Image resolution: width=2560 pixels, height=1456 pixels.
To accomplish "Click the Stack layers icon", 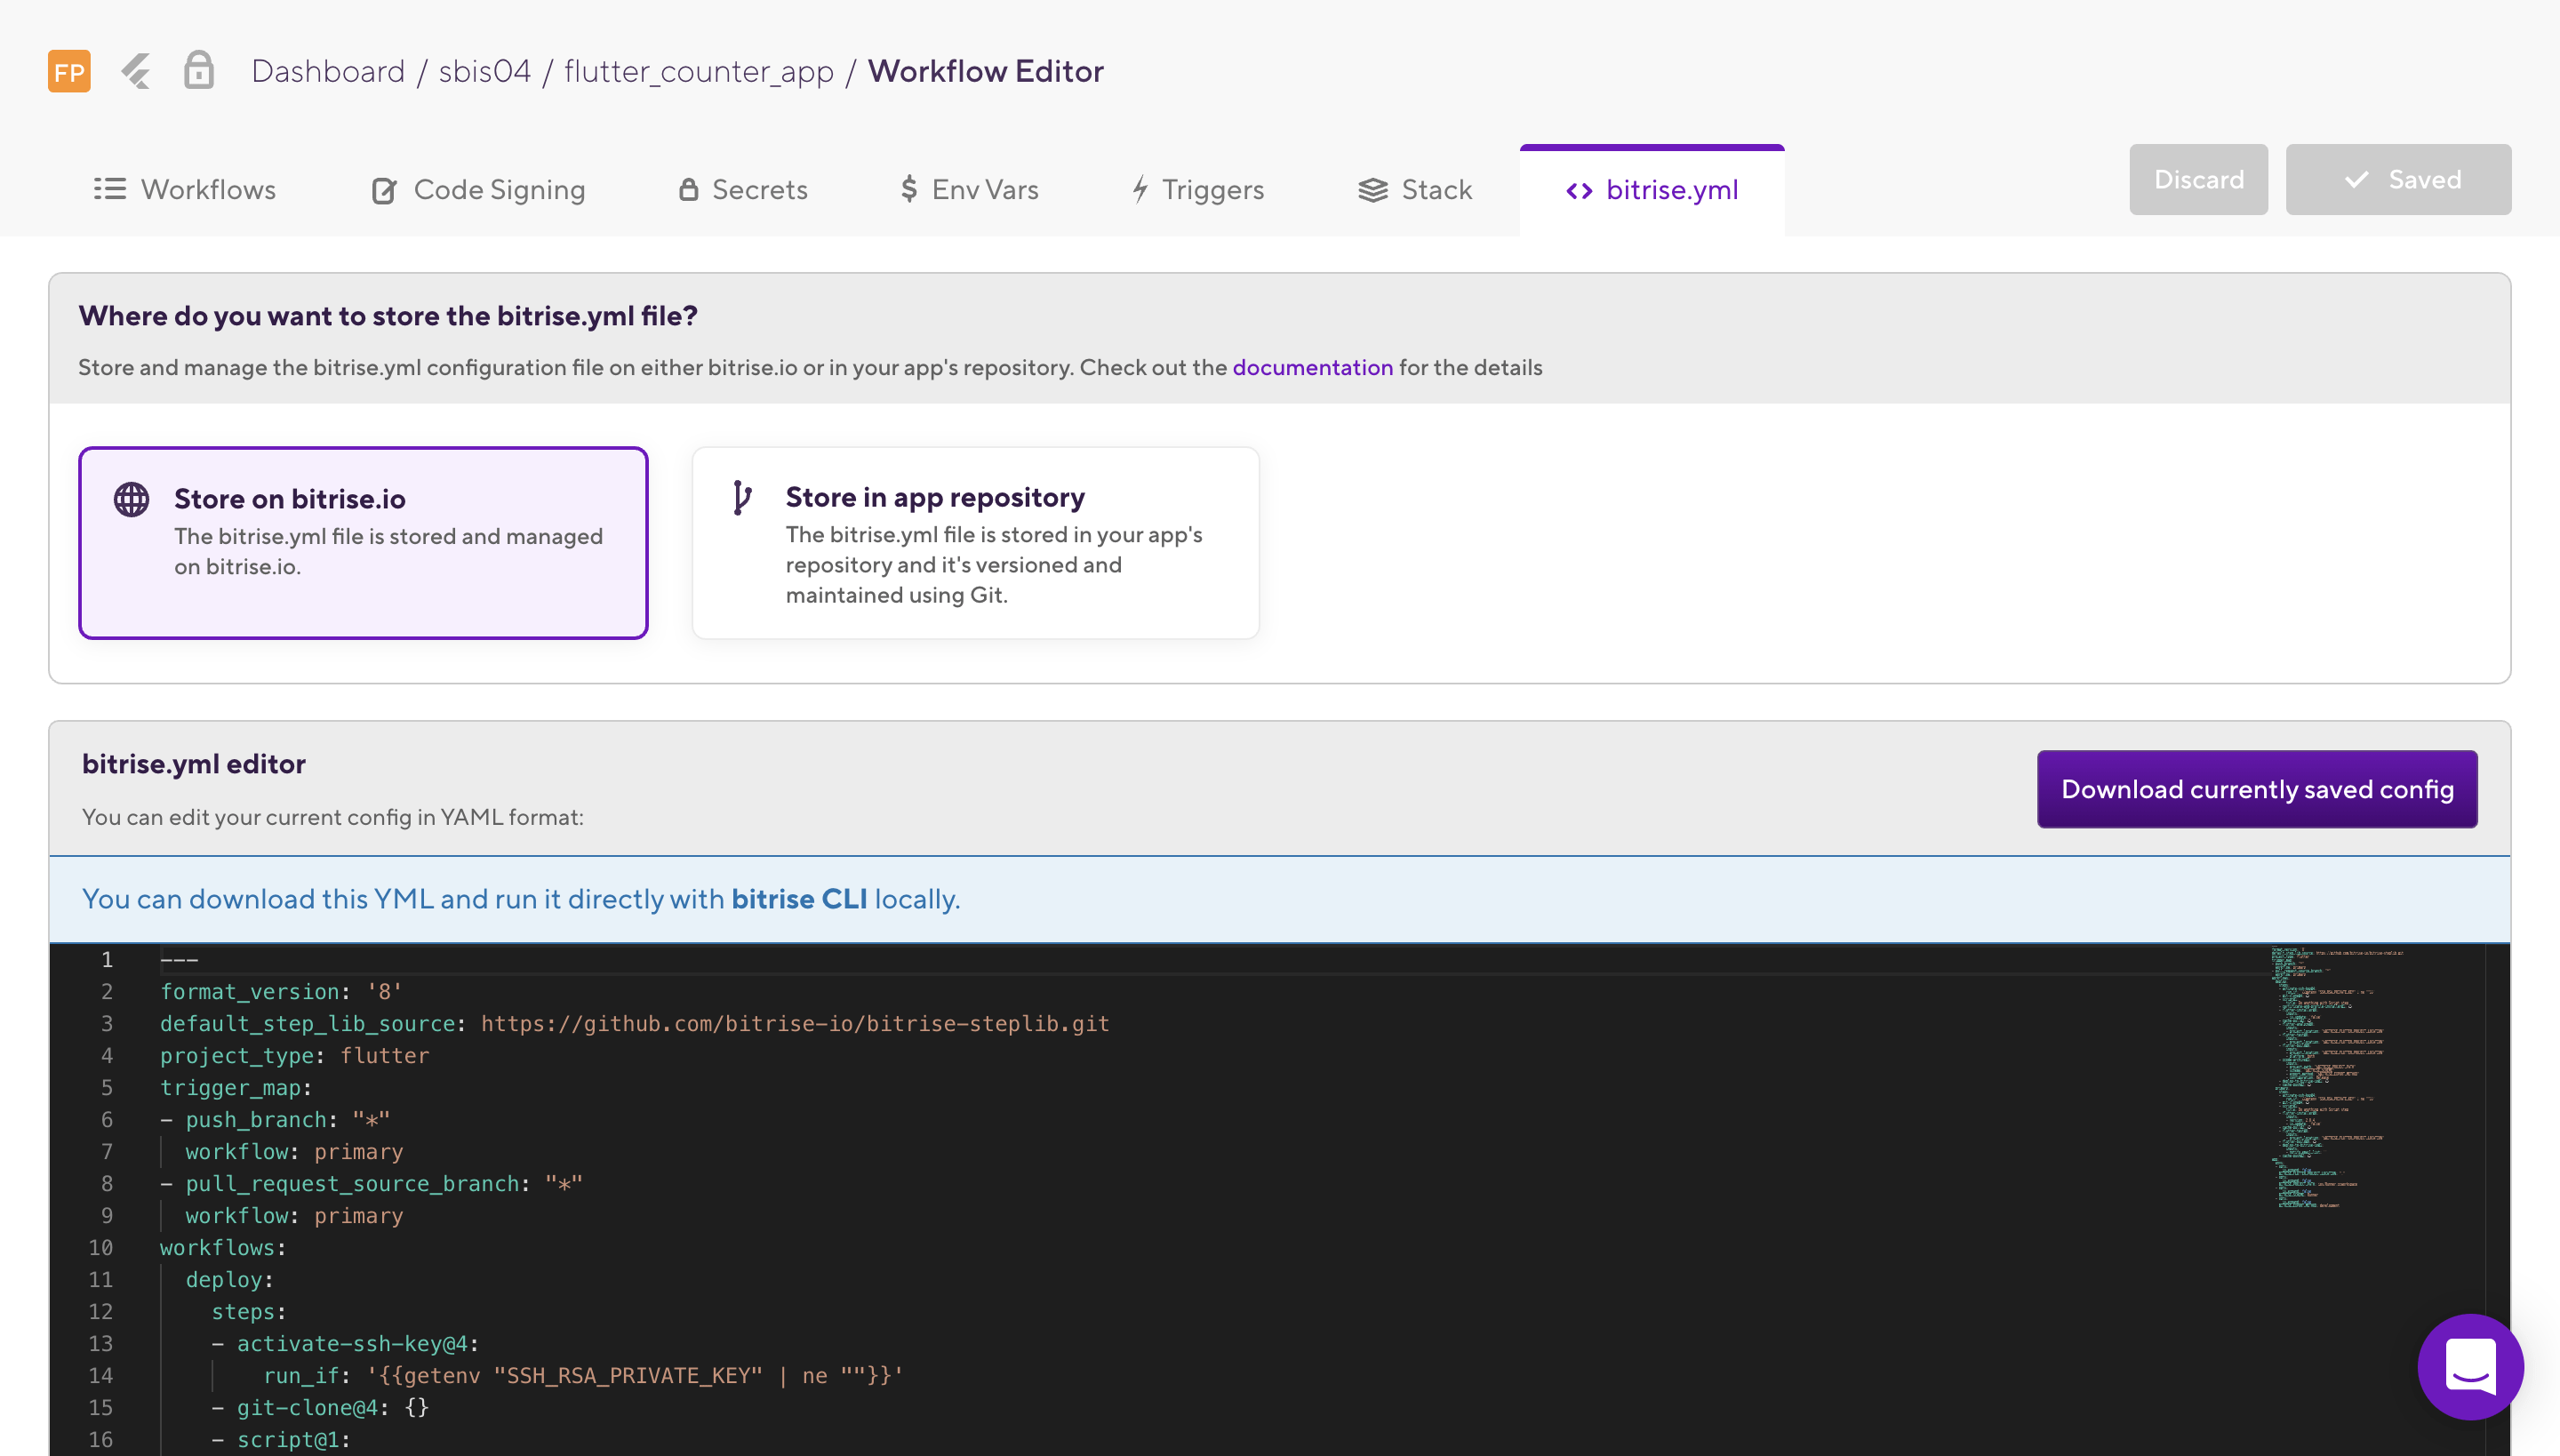I will point(1373,189).
